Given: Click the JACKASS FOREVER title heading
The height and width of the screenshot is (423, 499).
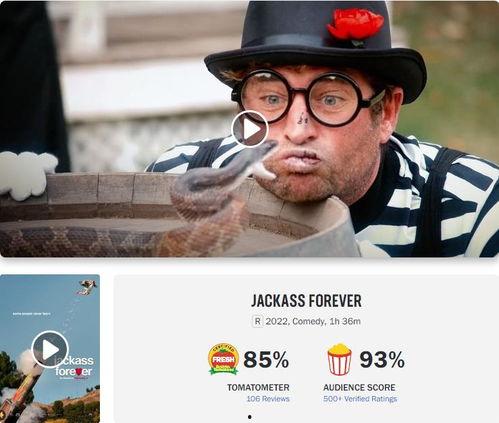Looking at the screenshot, I should [306, 301].
